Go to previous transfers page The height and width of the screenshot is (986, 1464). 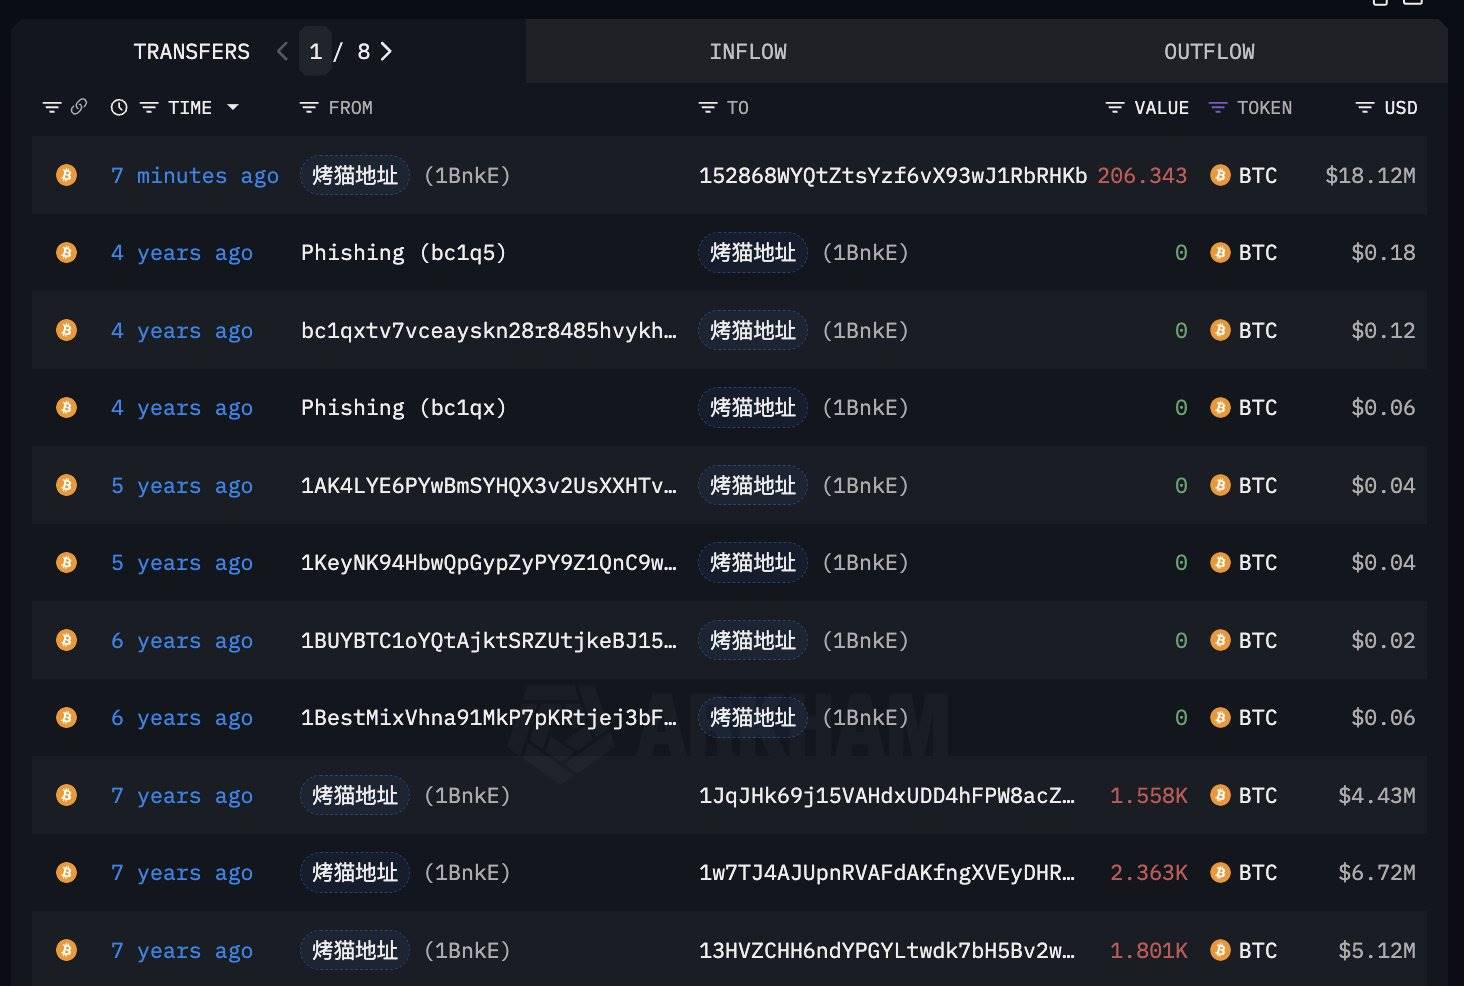tap(282, 51)
